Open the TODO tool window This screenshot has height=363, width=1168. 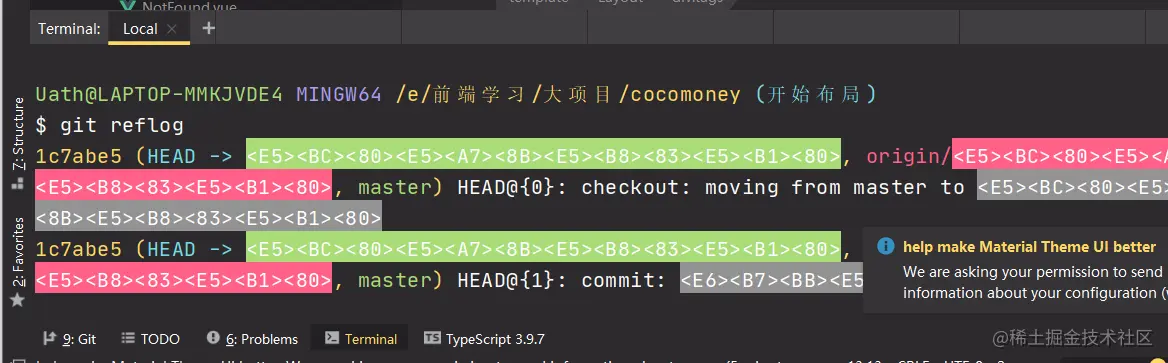click(x=150, y=339)
